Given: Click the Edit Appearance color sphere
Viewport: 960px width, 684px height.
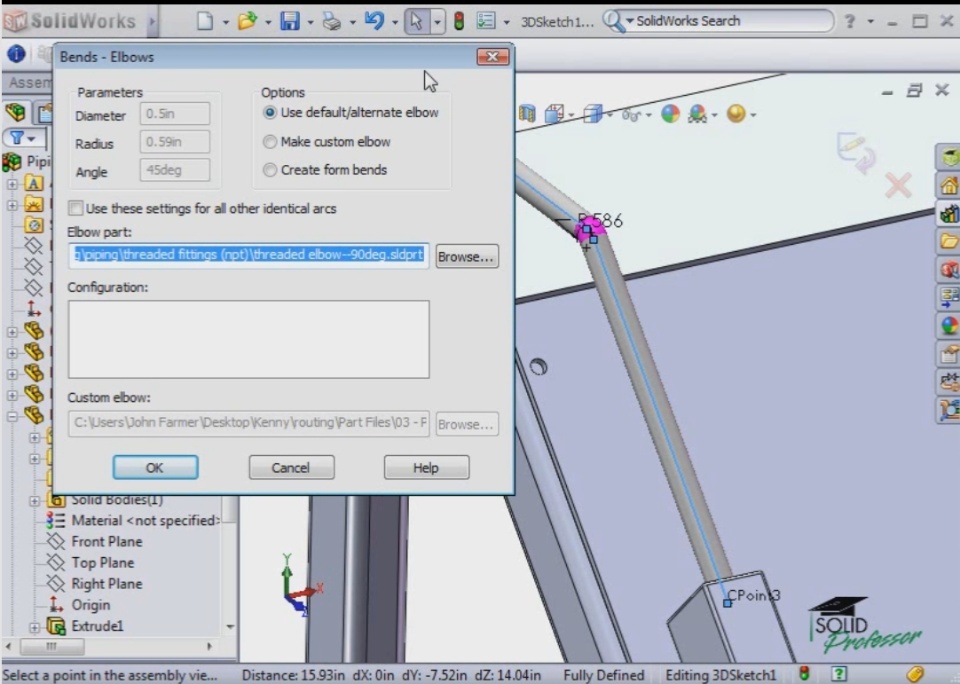Looking at the screenshot, I should [670, 113].
